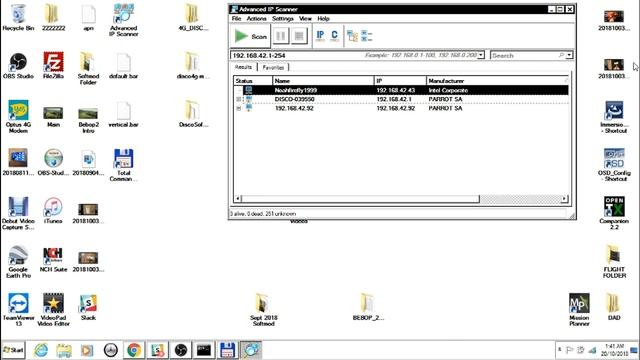Viewport: 640px width, 360px height.
Task: Select the FileZilla desktop icon
Action: pyautogui.click(x=53, y=65)
